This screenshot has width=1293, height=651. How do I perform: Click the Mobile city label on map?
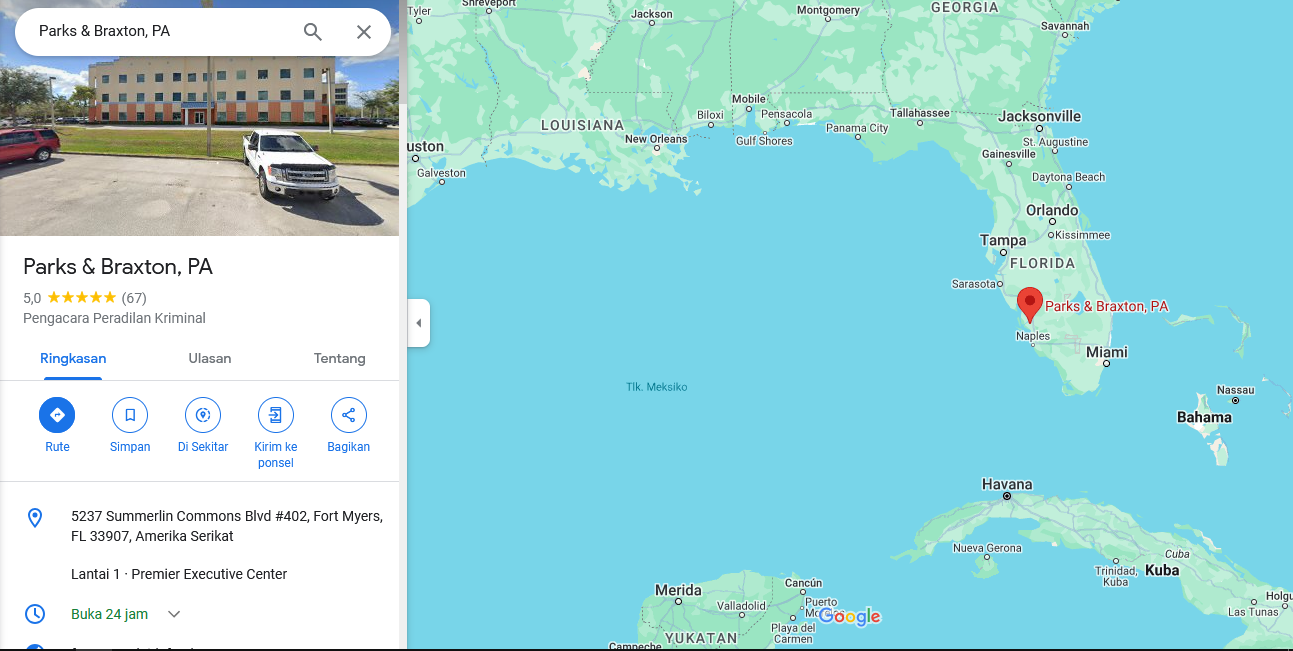coord(749,99)
